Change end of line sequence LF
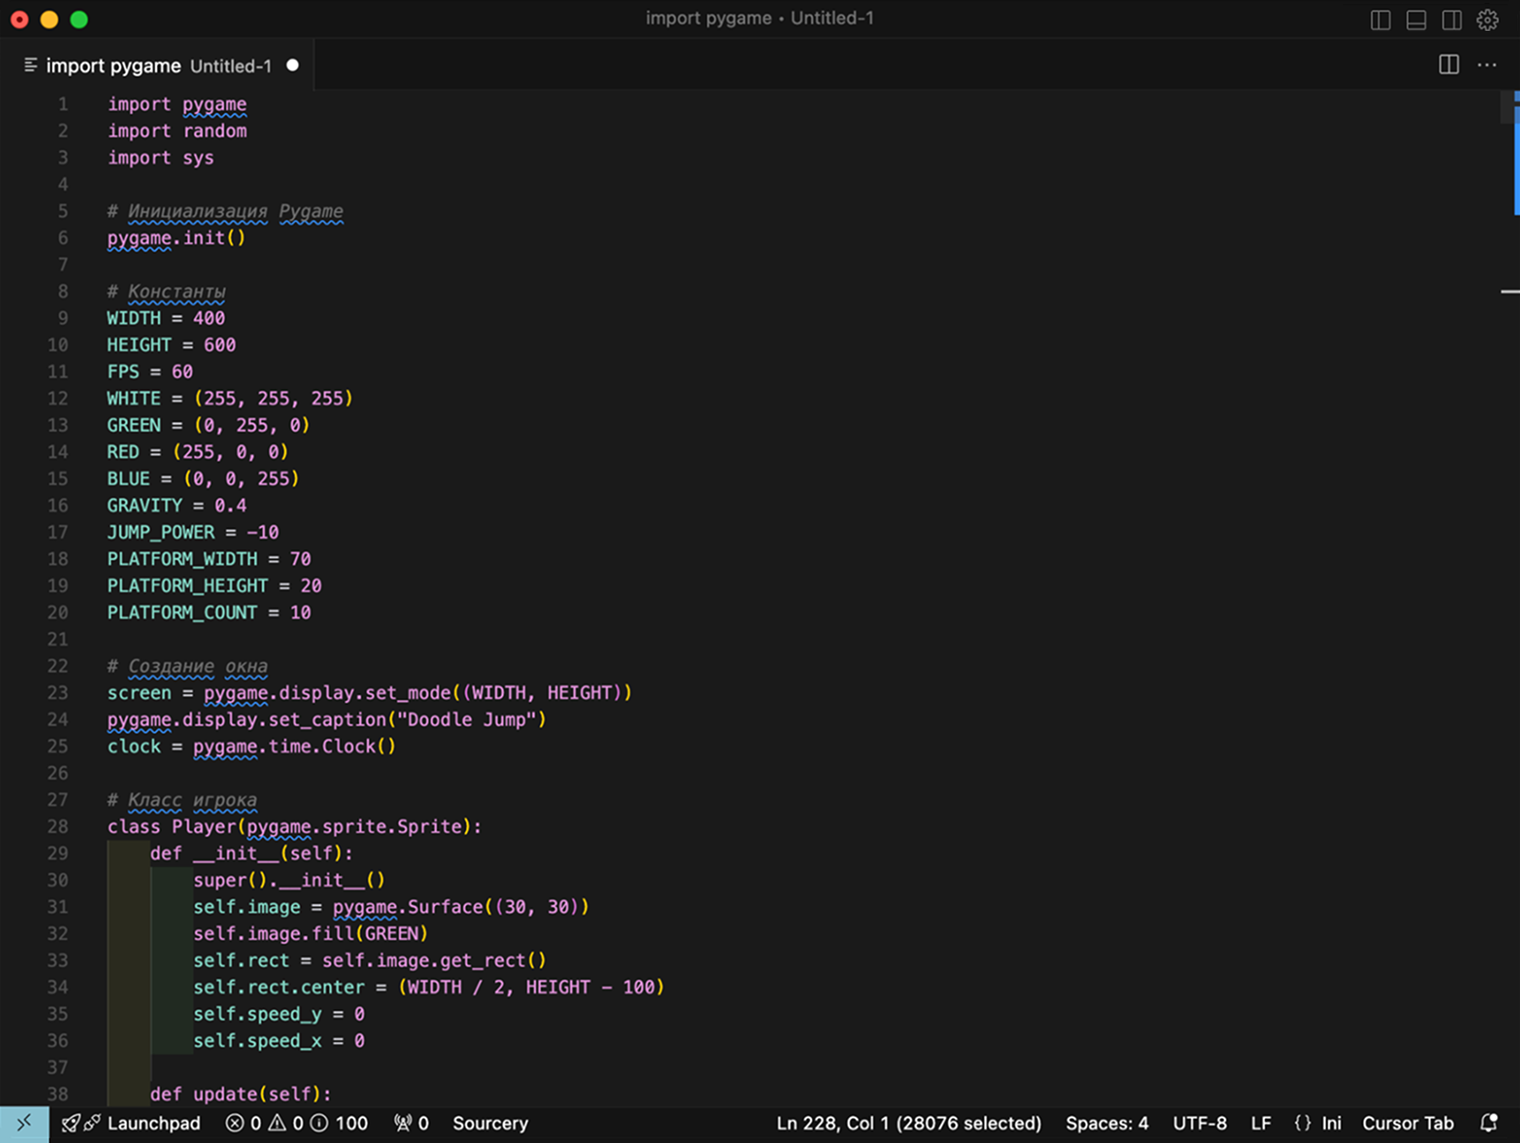 [1261, 1123]
